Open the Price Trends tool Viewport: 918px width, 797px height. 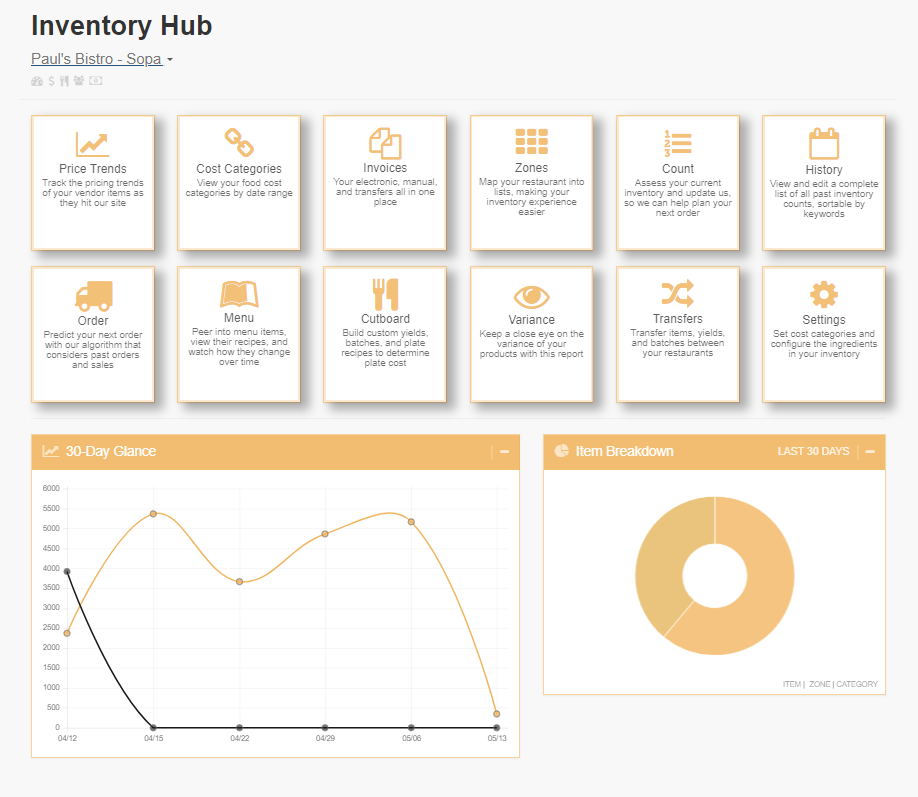tap(94, 144)
